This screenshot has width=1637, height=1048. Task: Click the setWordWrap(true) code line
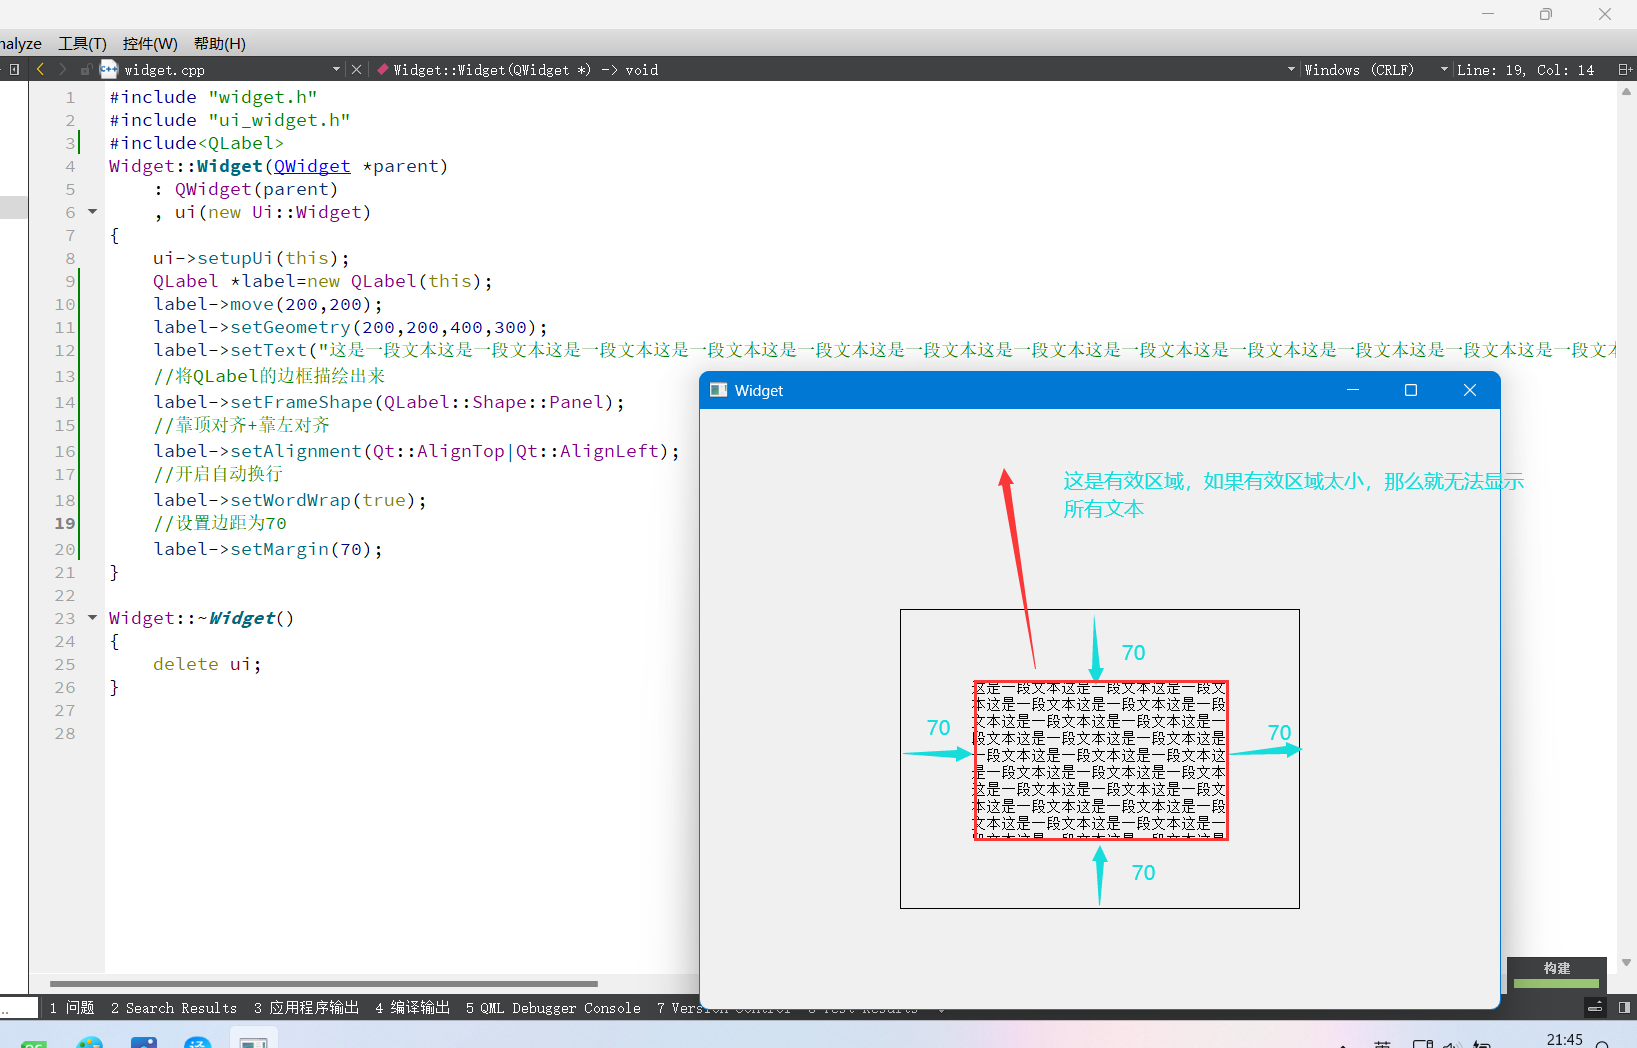tap(290, 500)
